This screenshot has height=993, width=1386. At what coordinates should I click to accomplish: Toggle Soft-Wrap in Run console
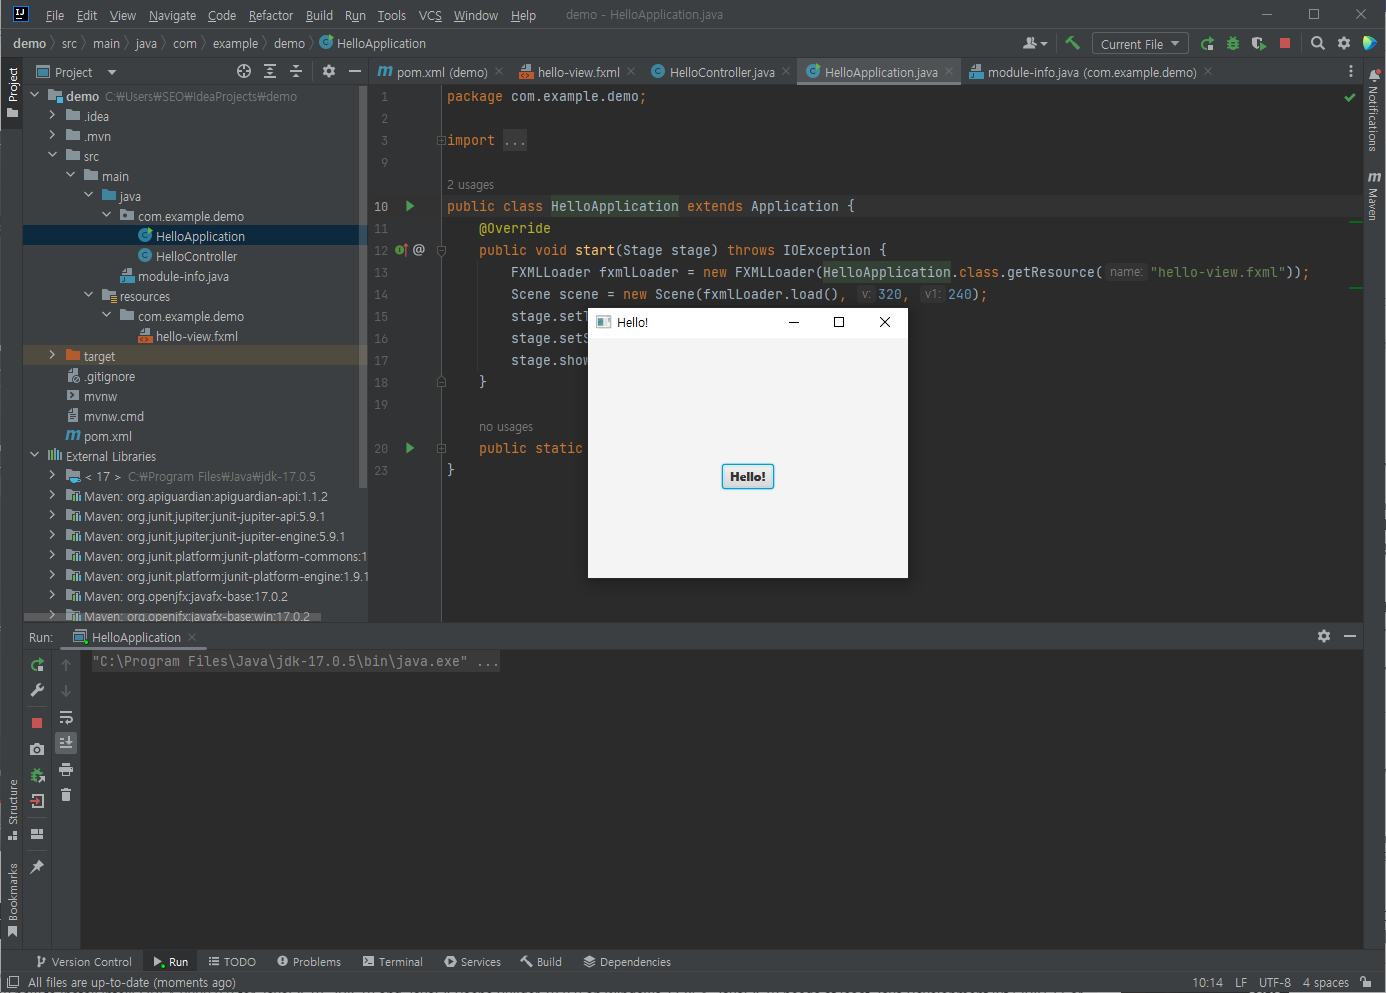(x=66, y=717)
